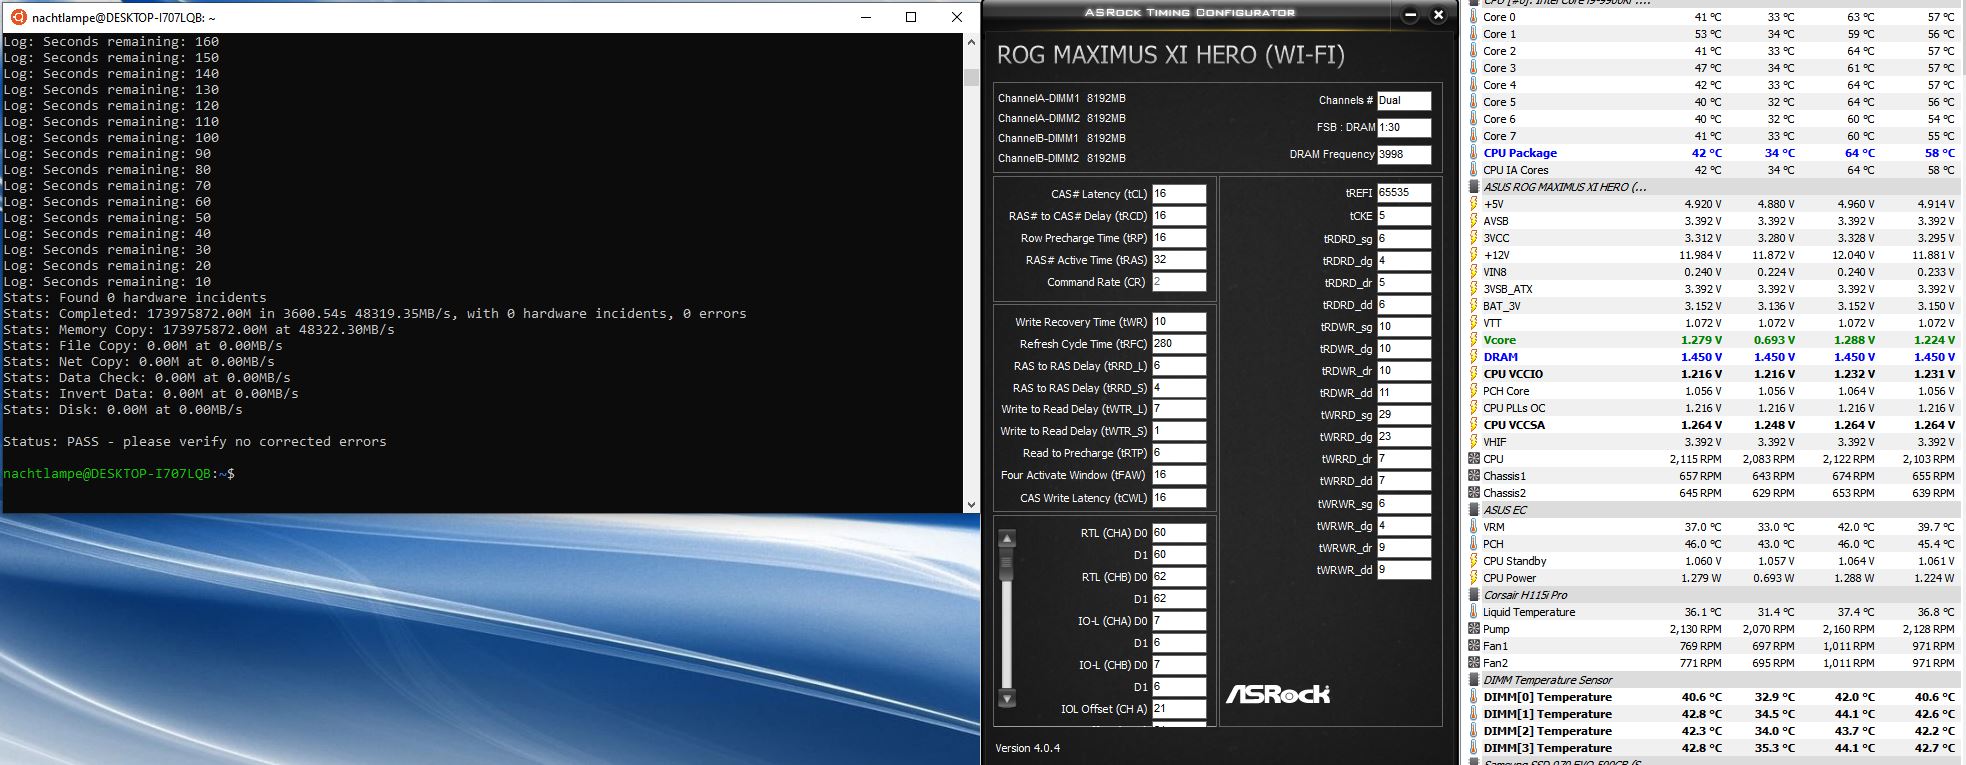Click the Channels # field showing Dual
1966x765 pixels.
tap(1404, 101)
